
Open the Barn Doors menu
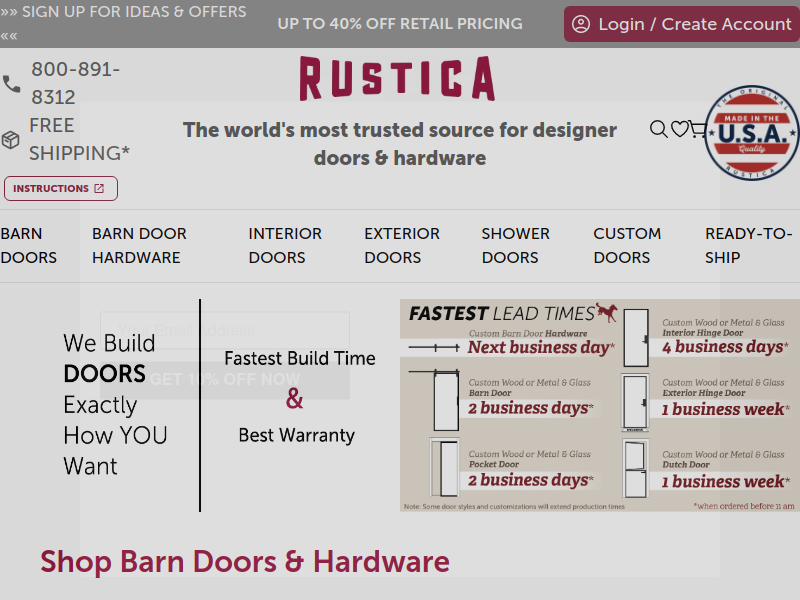click(29, 245)
